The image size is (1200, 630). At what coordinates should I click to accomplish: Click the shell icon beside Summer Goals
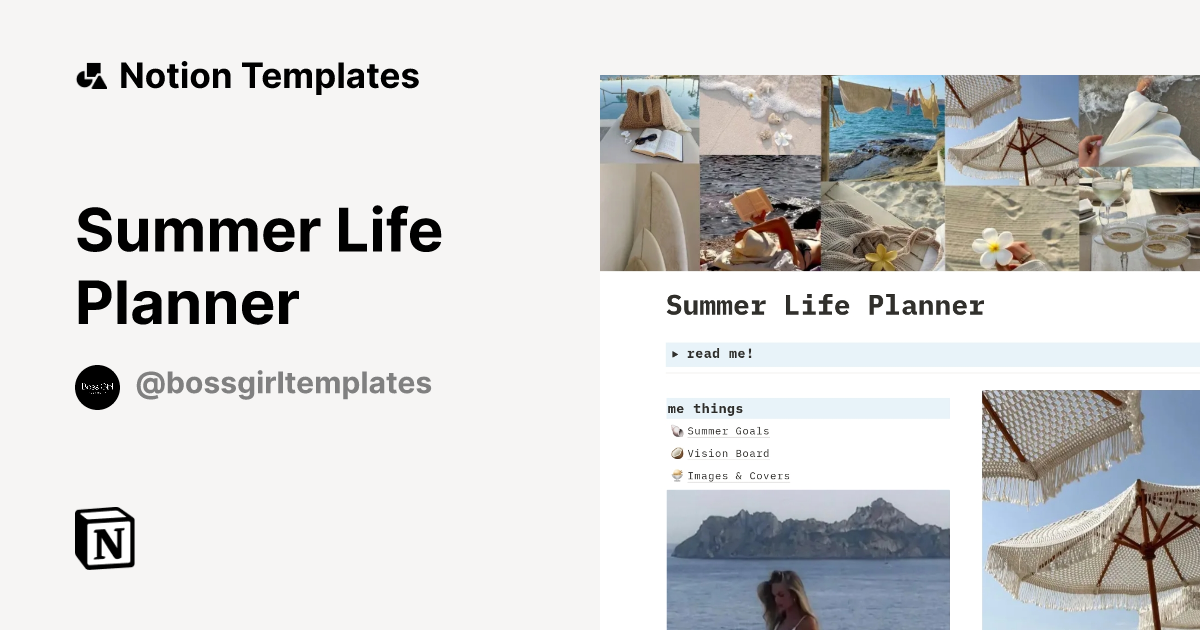[677, 431]
